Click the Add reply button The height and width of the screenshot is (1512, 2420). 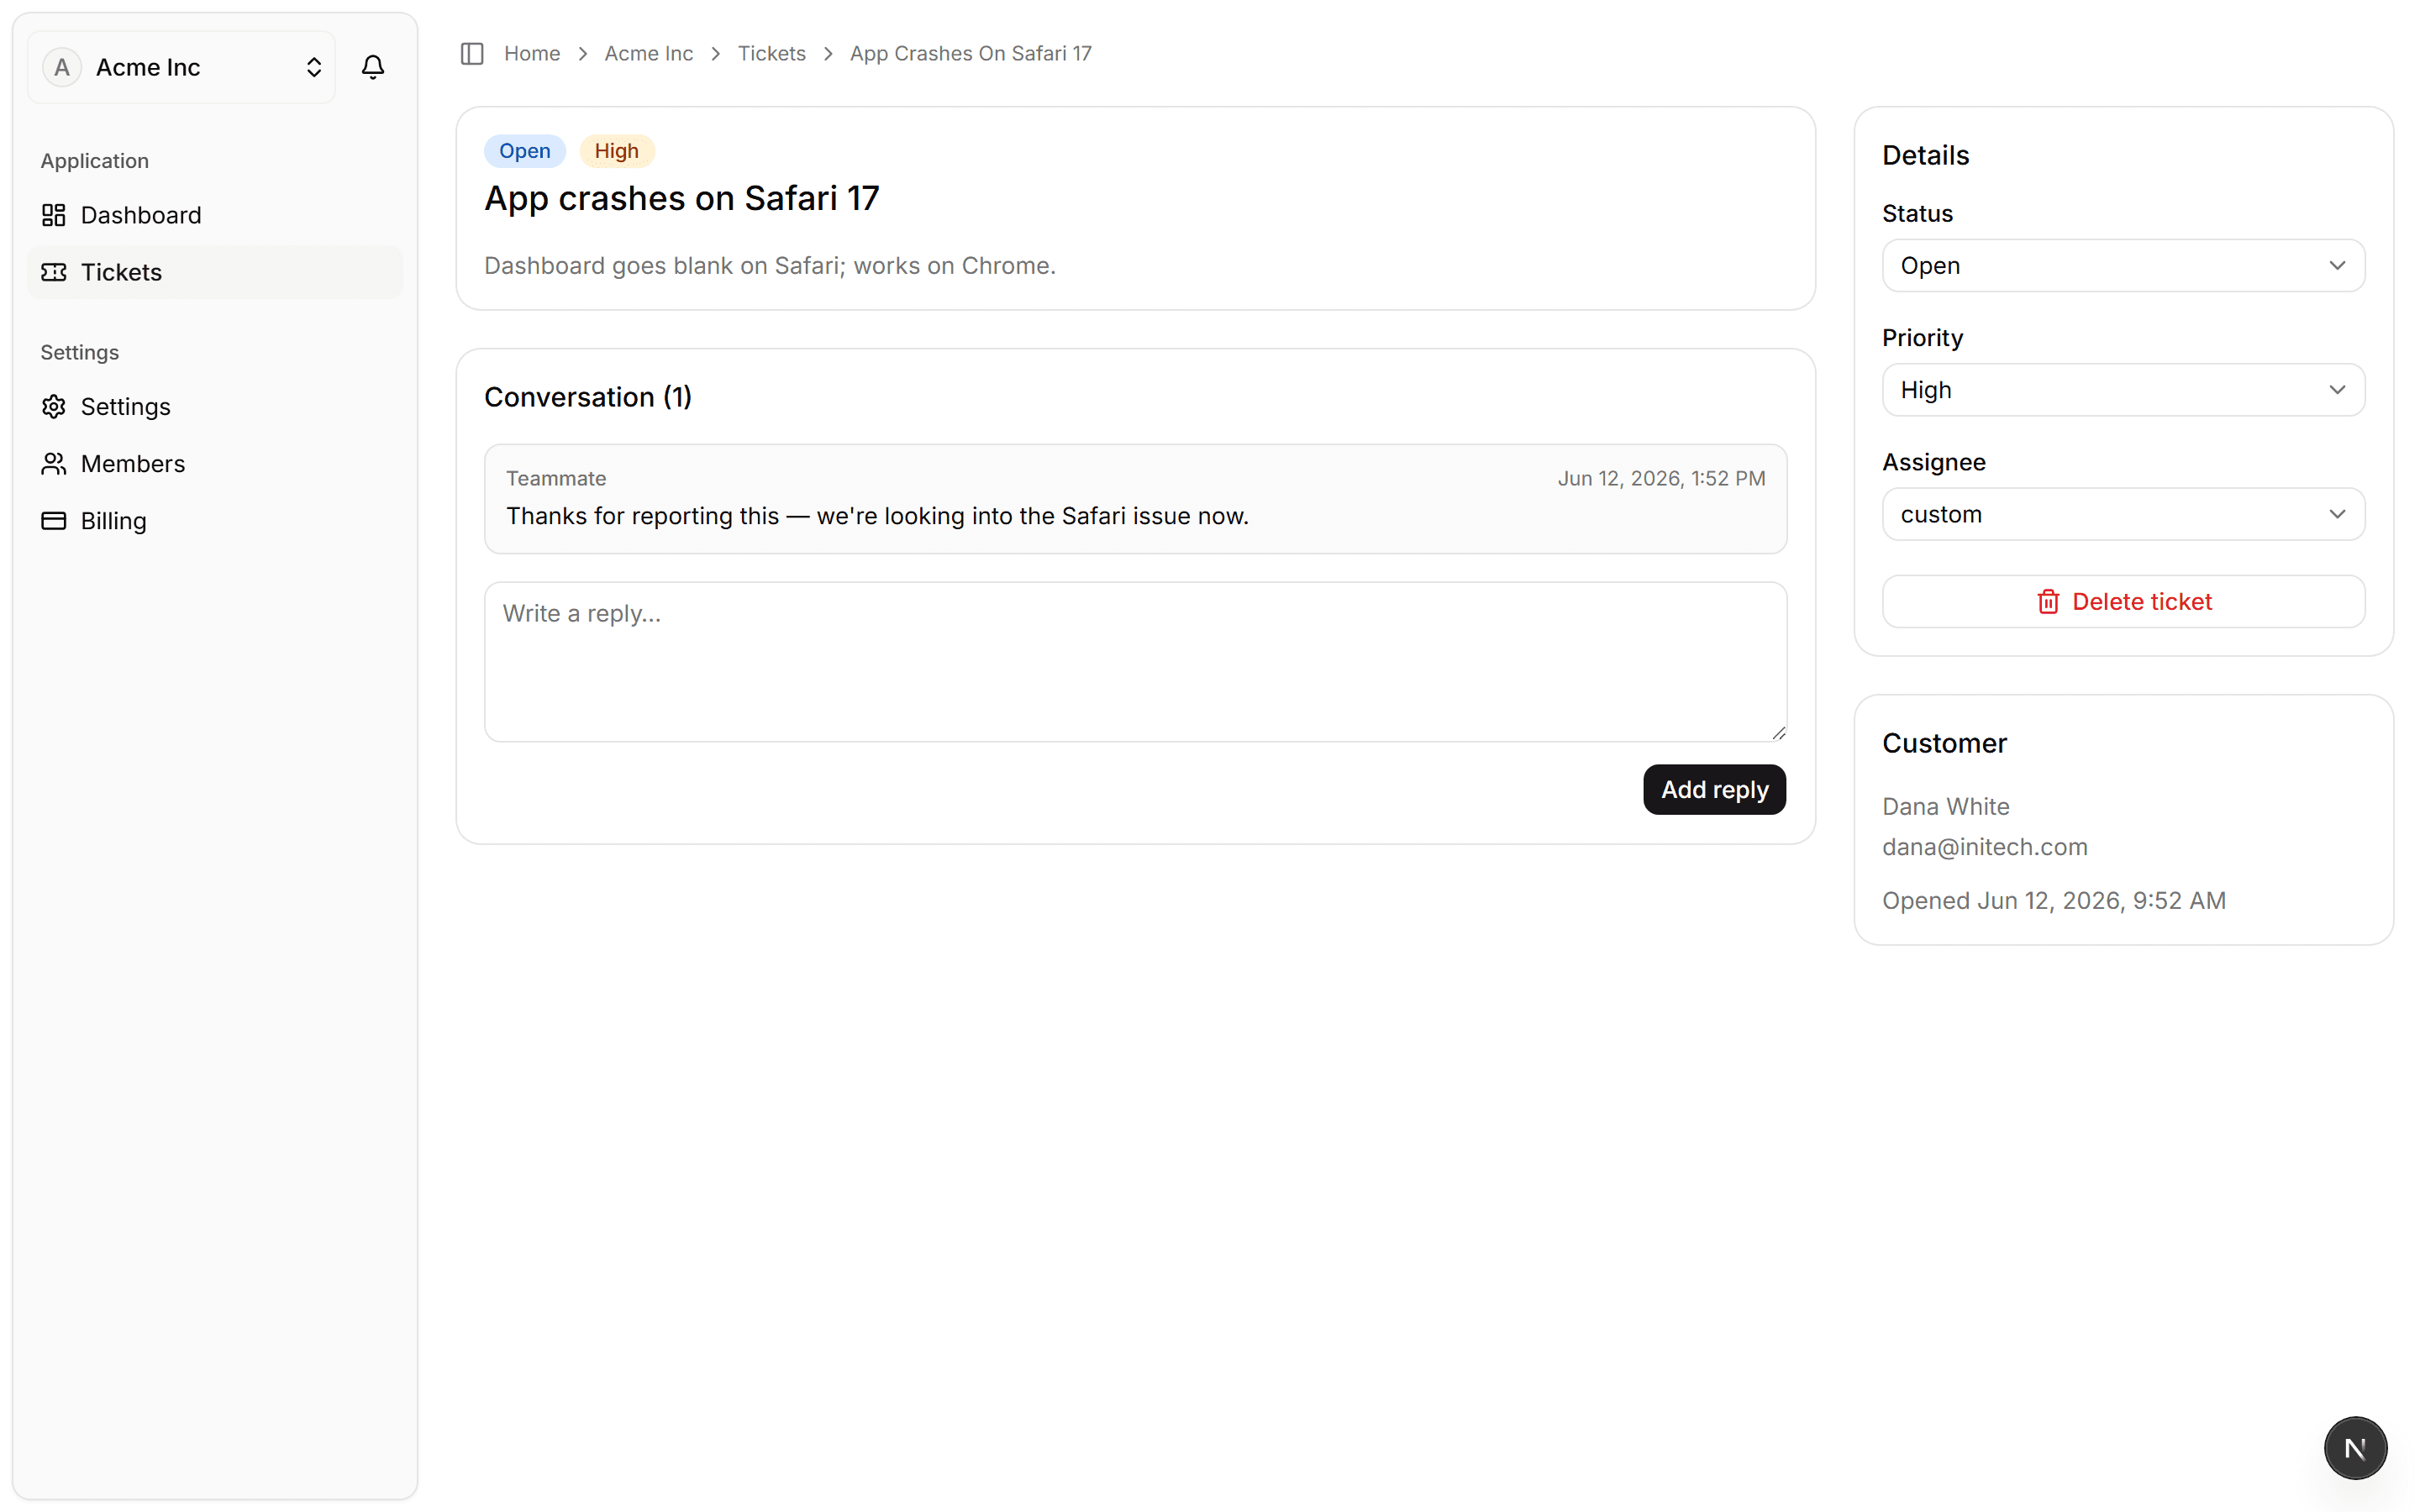1714,789
